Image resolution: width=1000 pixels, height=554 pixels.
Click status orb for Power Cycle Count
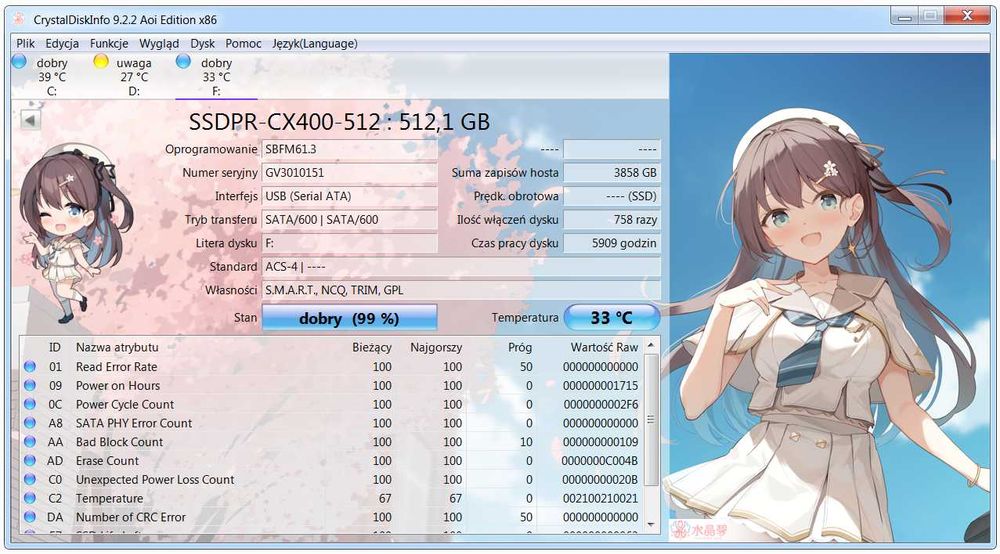pos(29,404)
